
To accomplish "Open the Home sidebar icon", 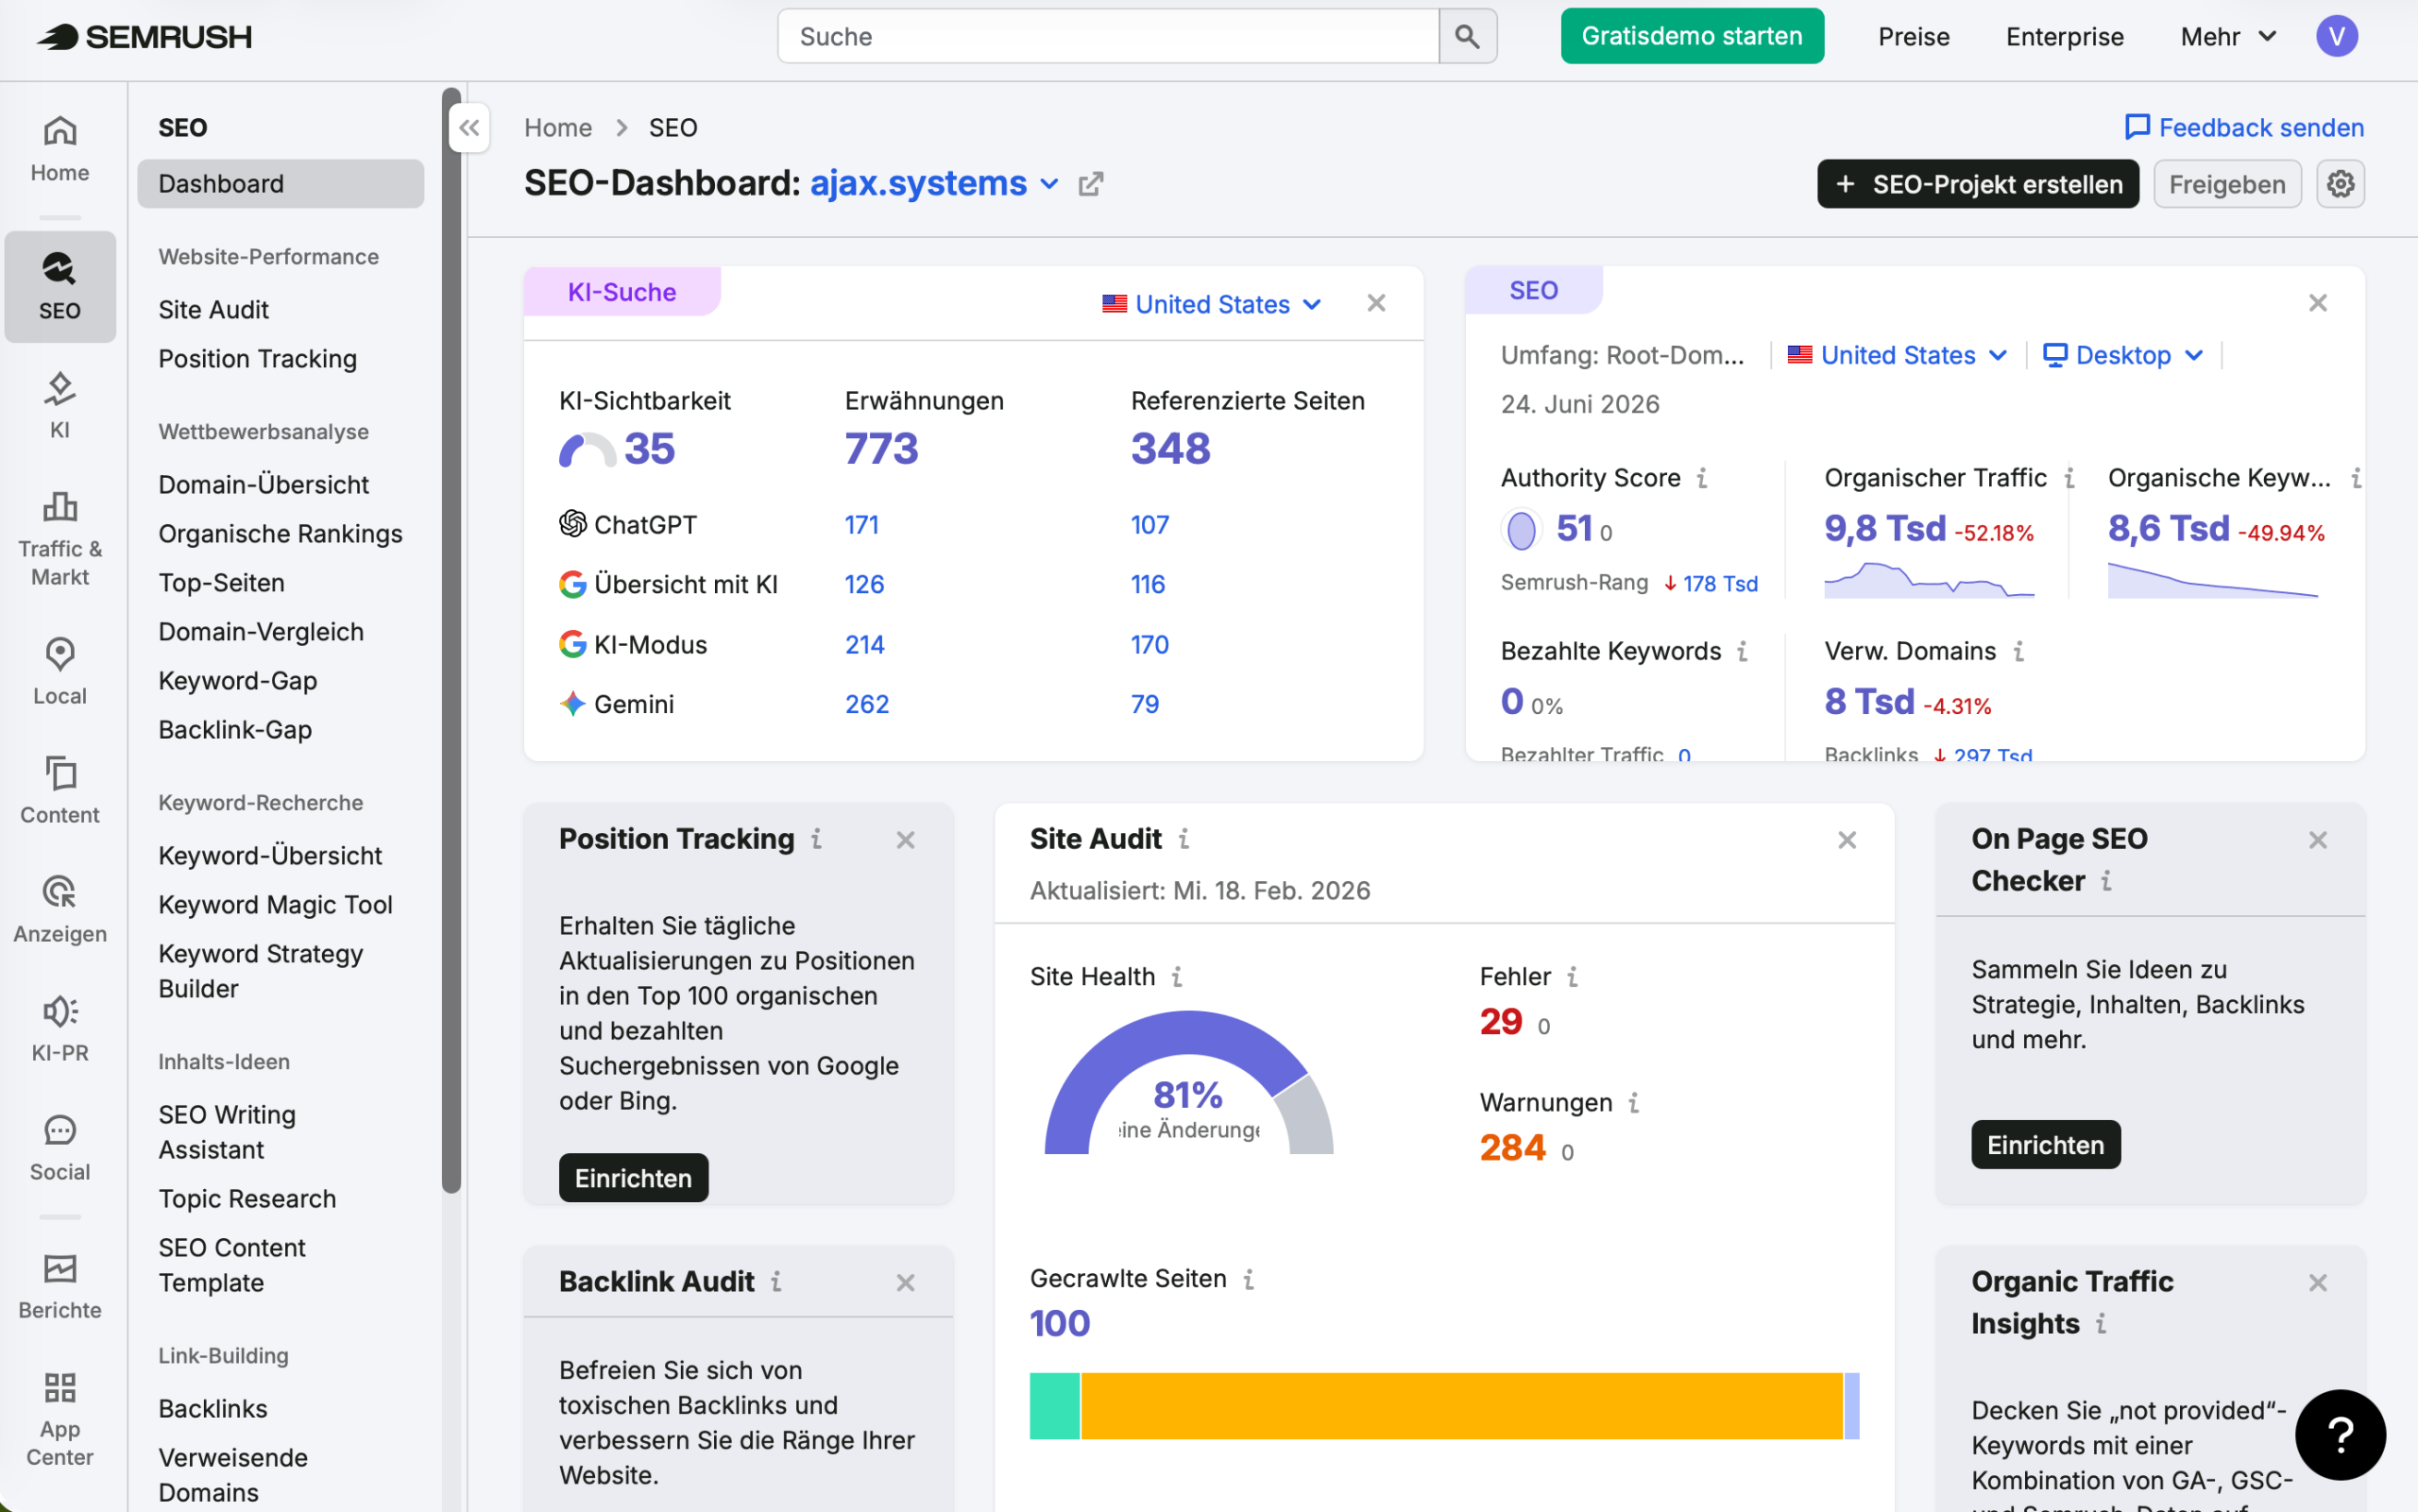I will coord(60,149).
